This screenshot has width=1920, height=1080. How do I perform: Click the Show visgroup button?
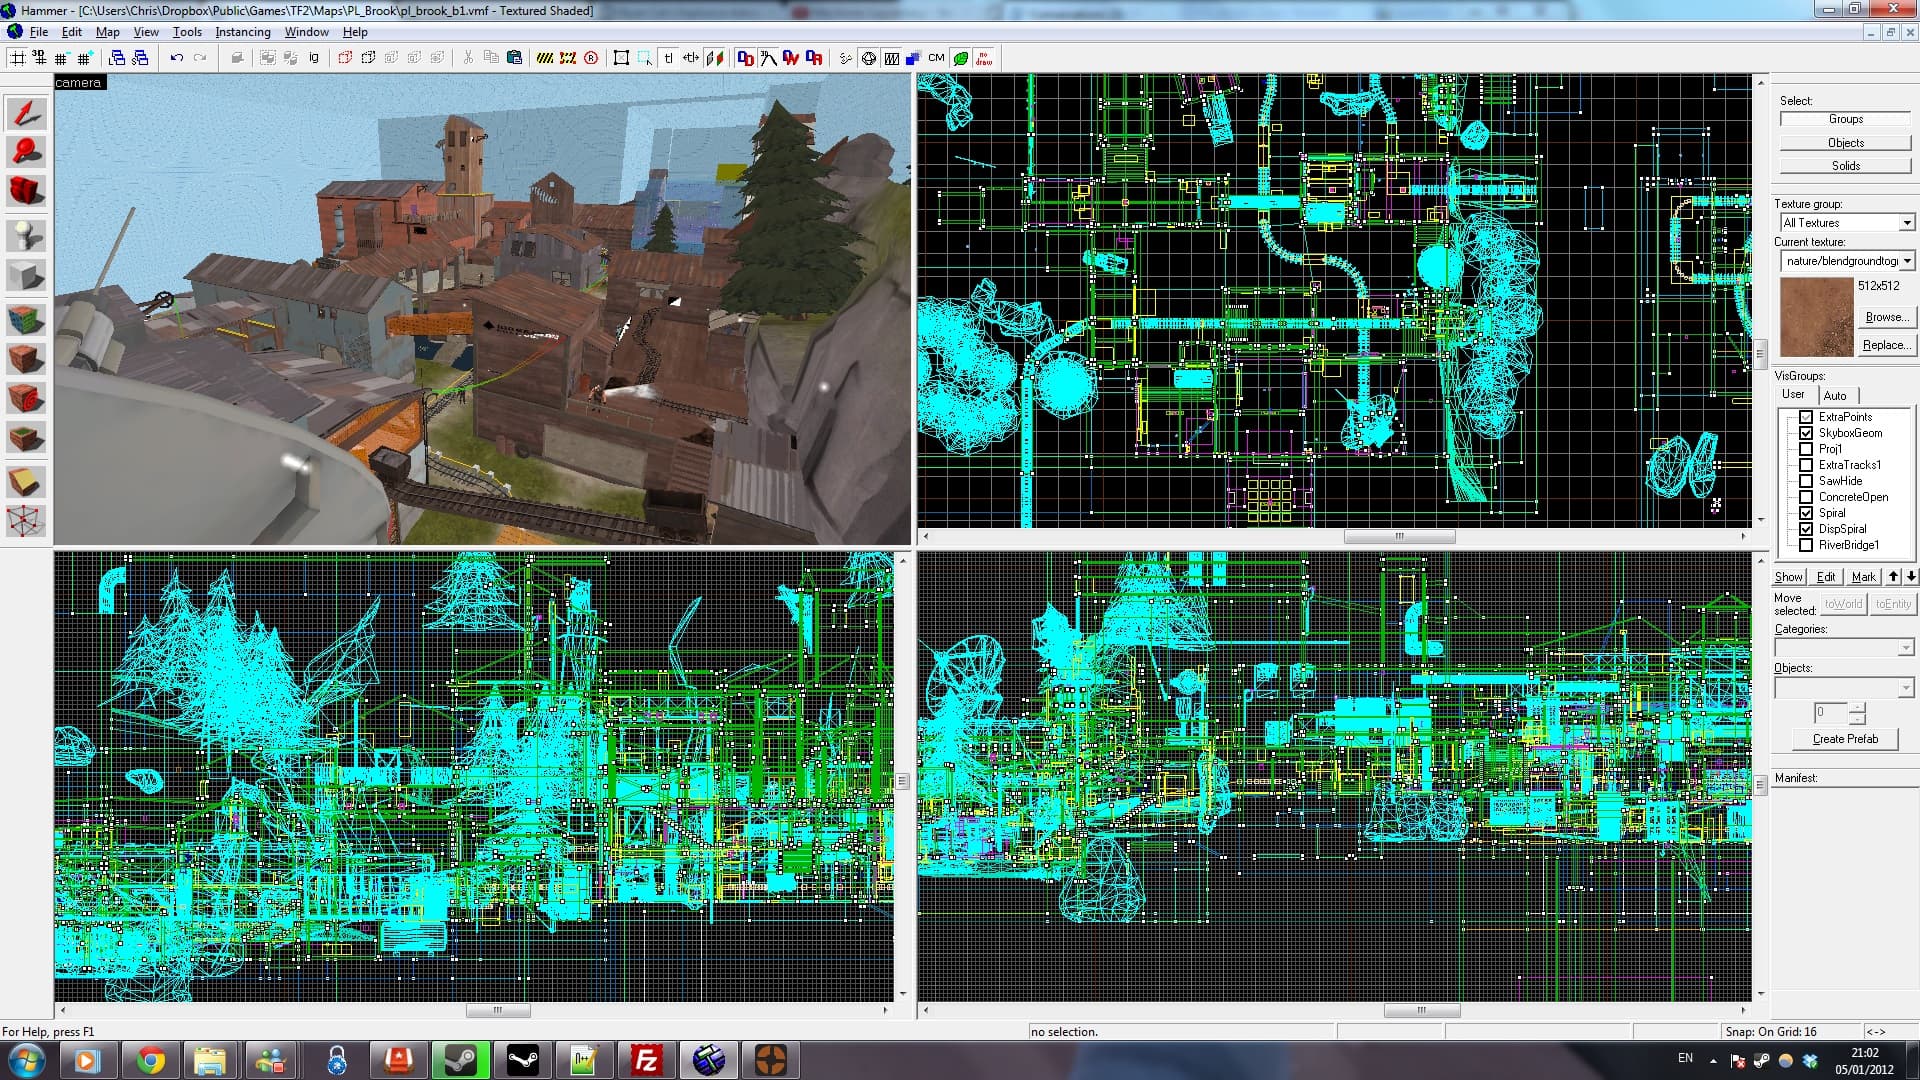click(1789, 577)
